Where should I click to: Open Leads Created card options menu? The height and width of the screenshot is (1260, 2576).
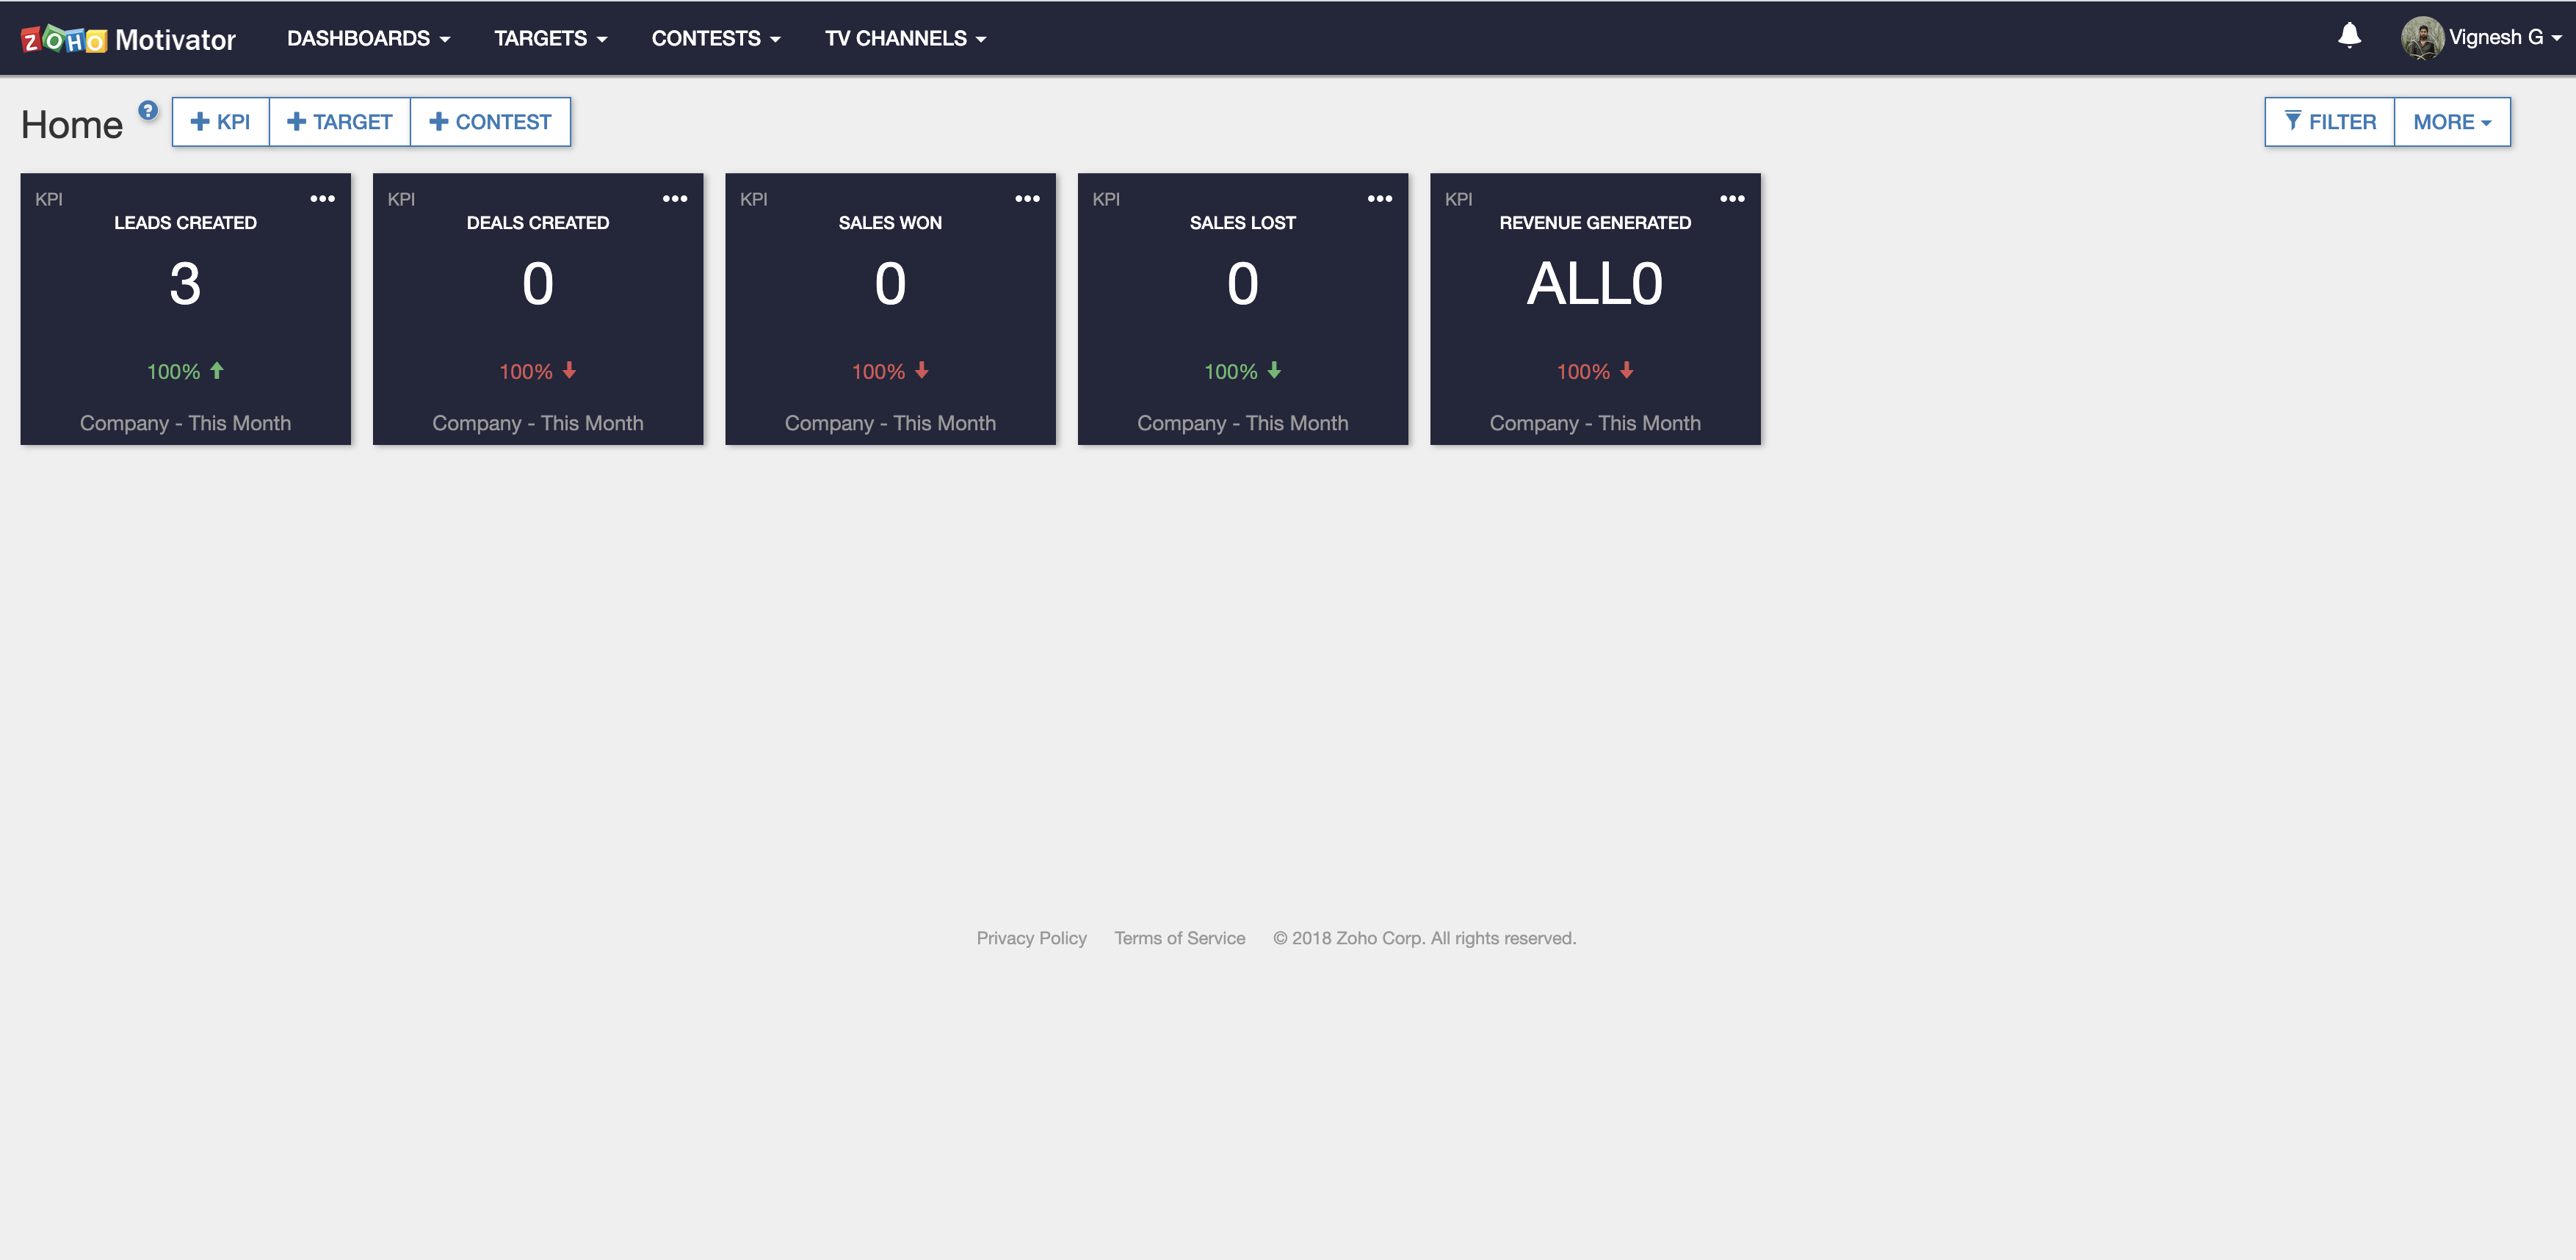click(322, 198)
